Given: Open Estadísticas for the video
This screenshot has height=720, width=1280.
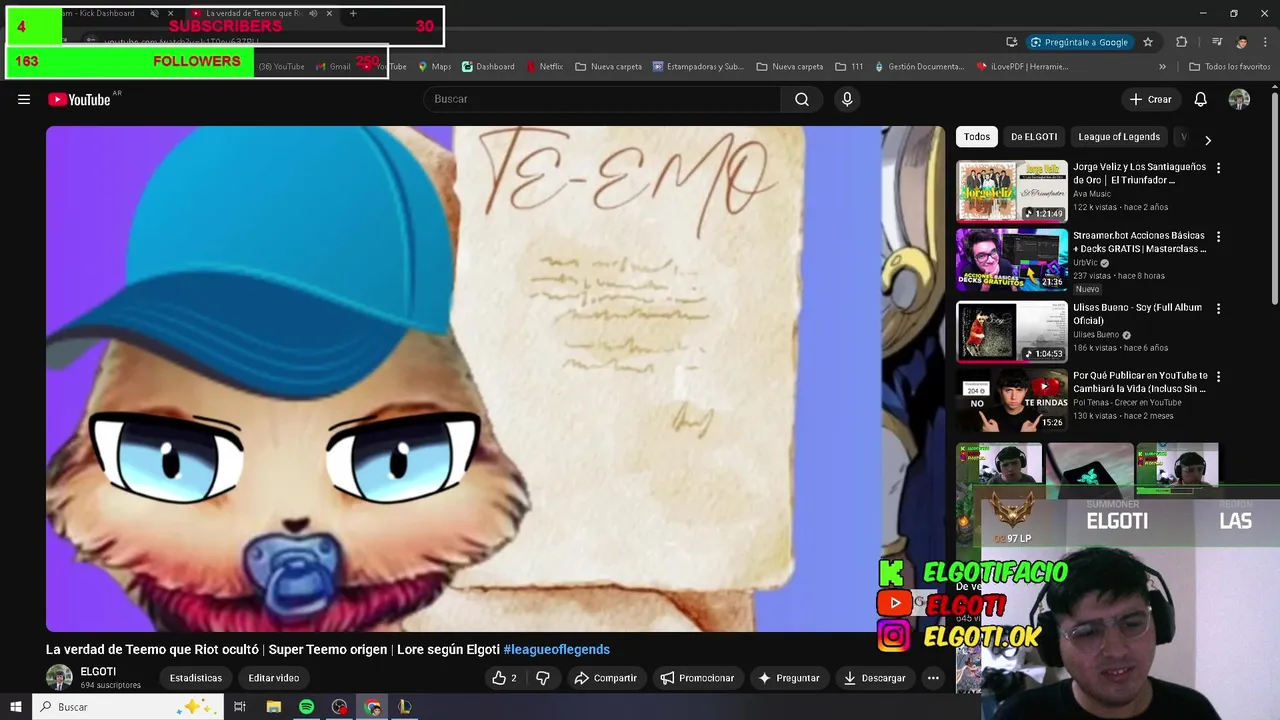Looking at the screenshot, I should (x=196, y=678).
